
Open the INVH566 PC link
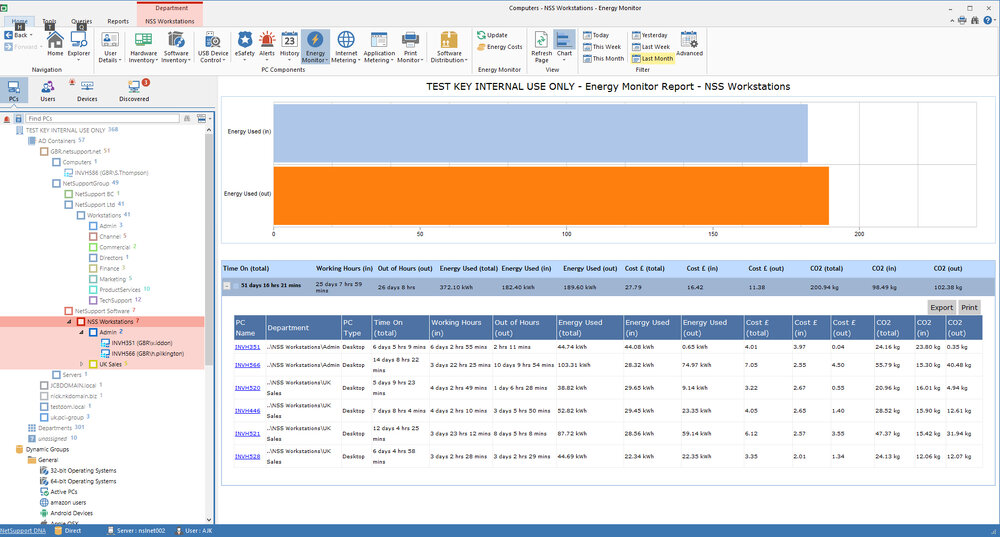pos(247,365)
